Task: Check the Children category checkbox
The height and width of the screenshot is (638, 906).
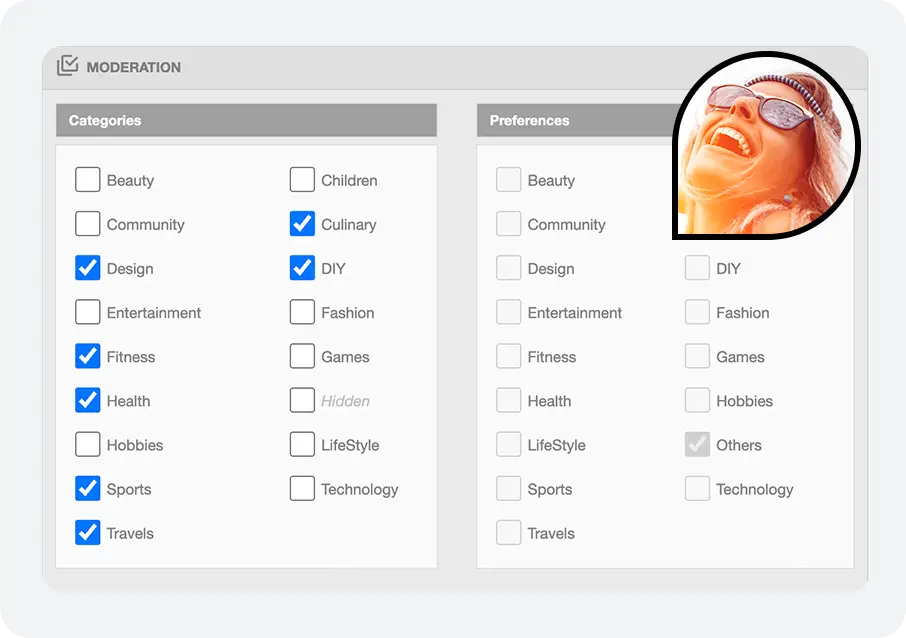Action: click(302, 180)
